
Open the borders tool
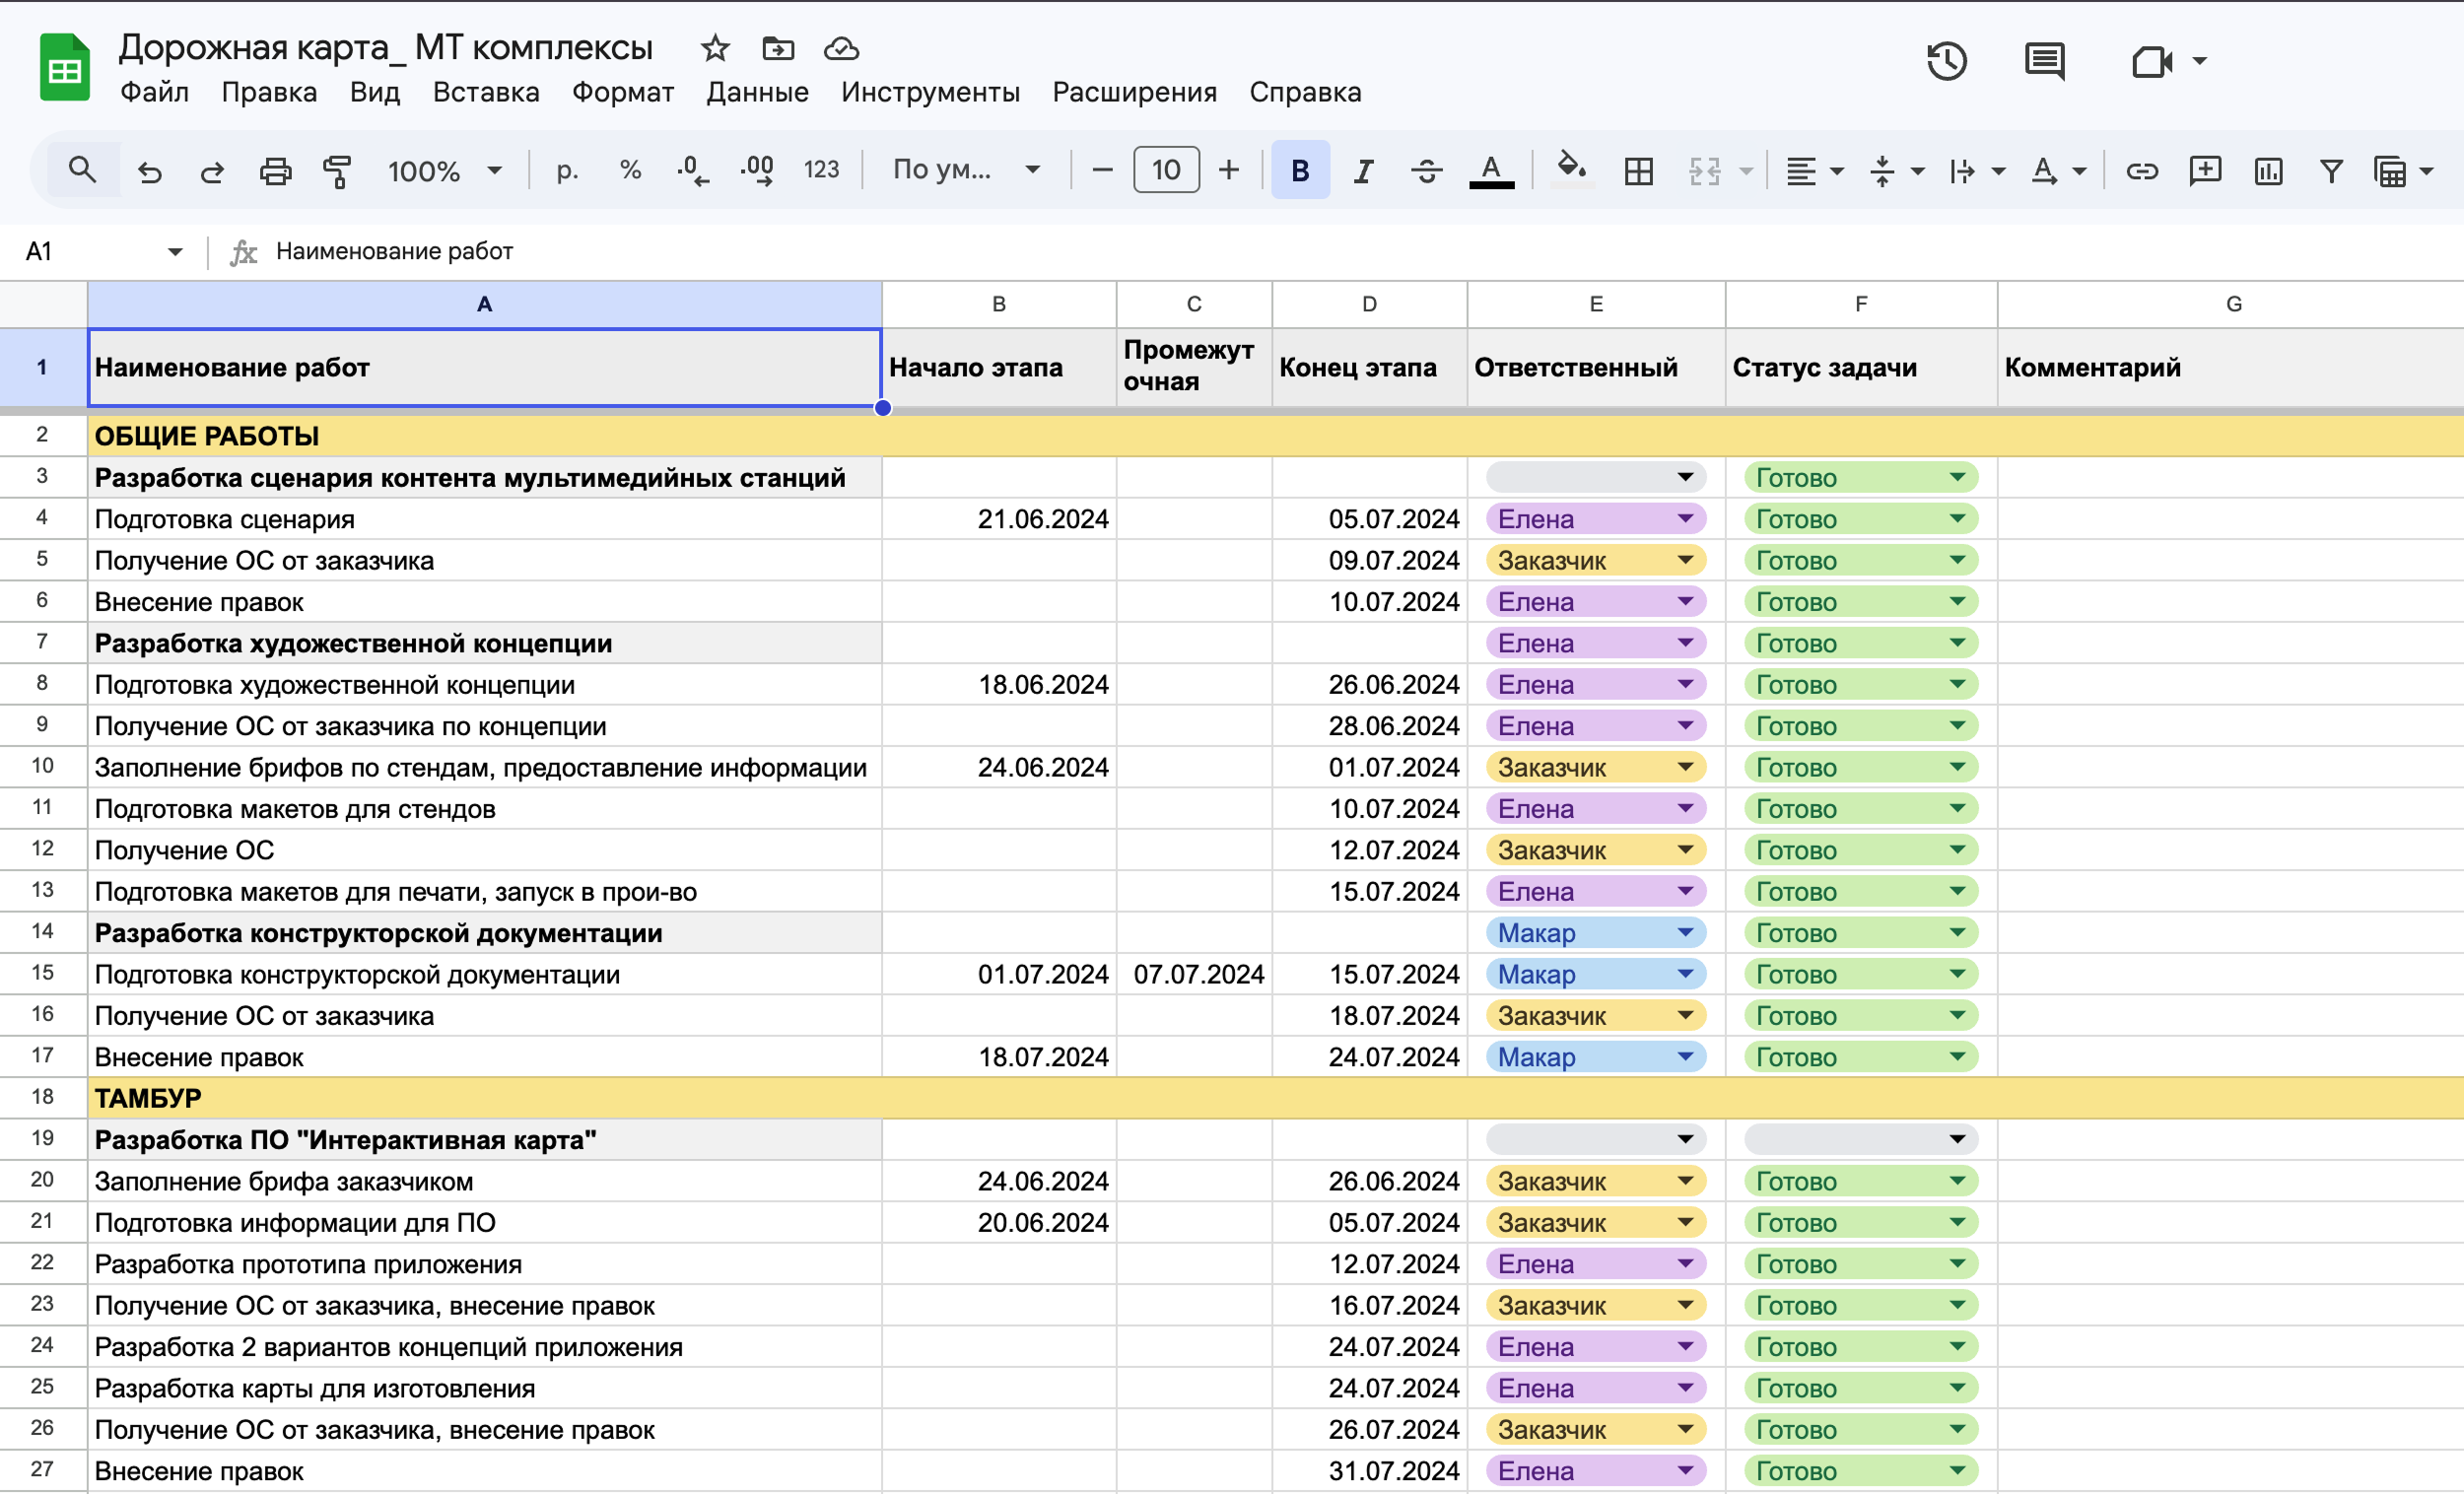(x=1638, y=171)
